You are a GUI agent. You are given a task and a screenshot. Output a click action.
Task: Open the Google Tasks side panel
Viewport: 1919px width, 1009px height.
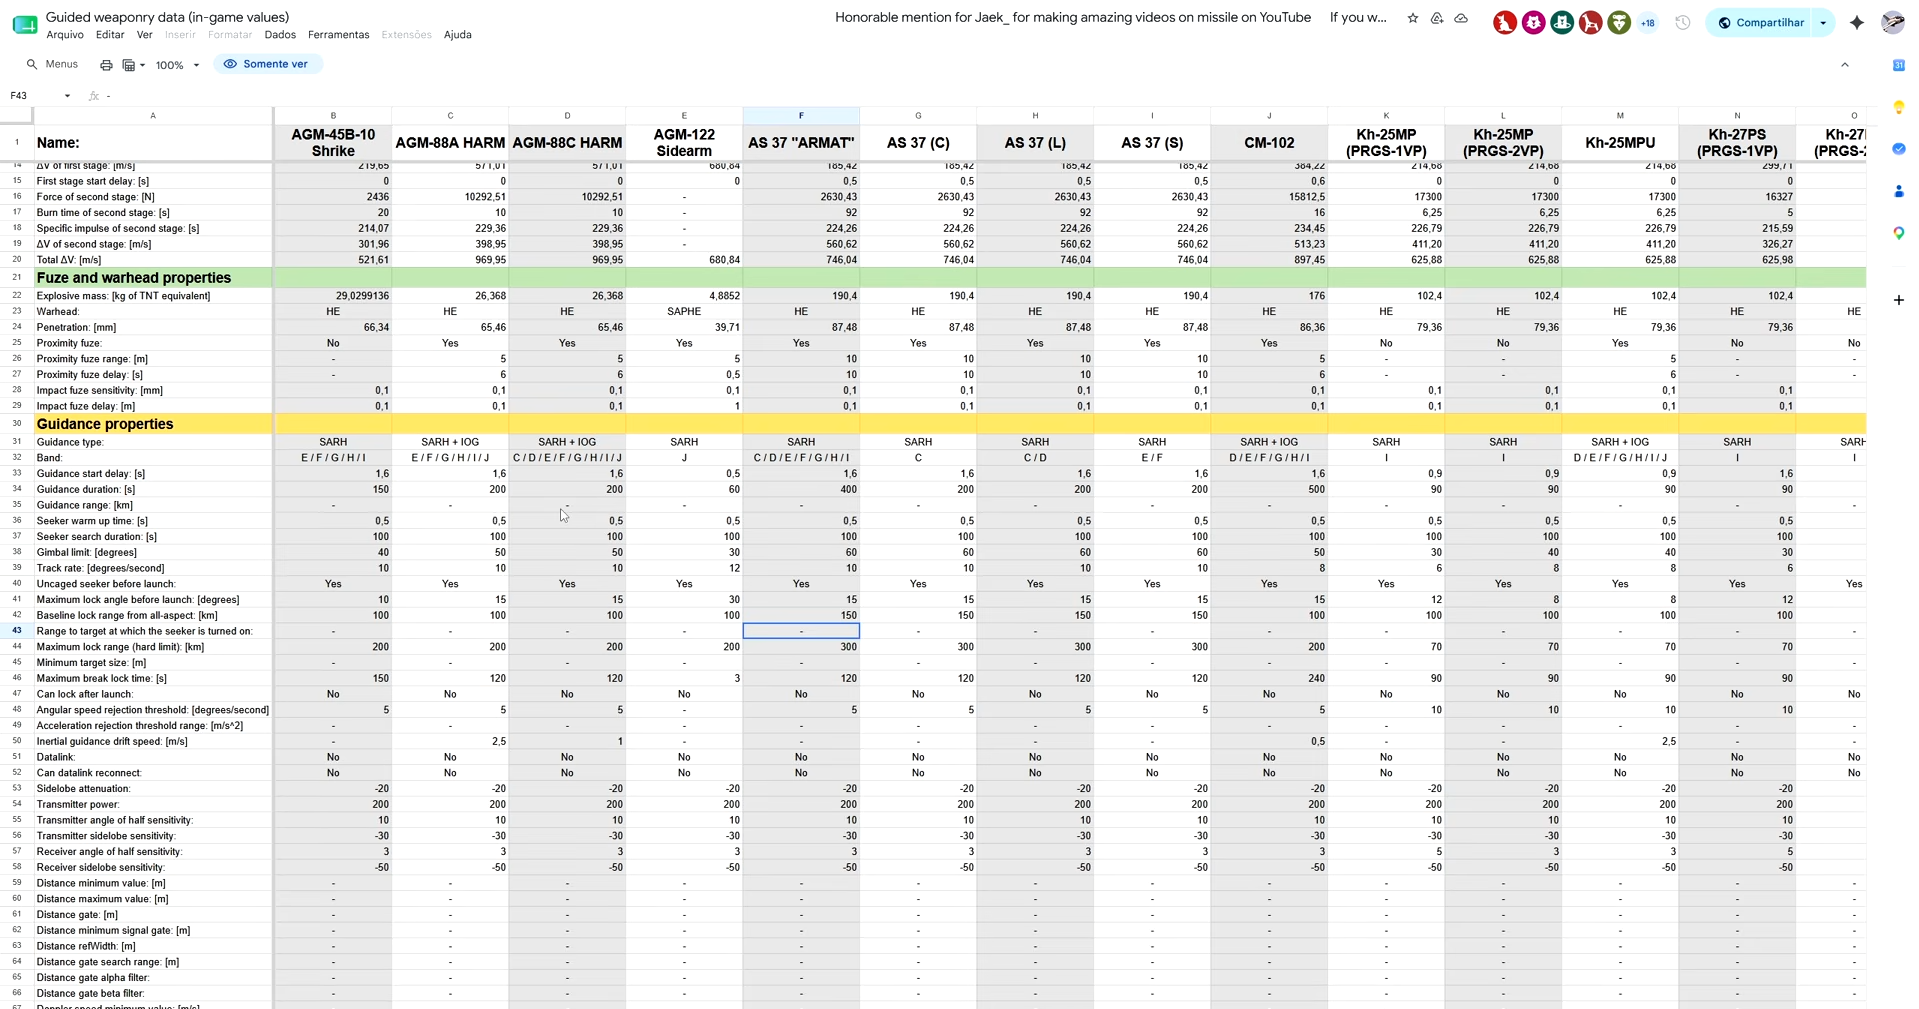coord(1898,149)
